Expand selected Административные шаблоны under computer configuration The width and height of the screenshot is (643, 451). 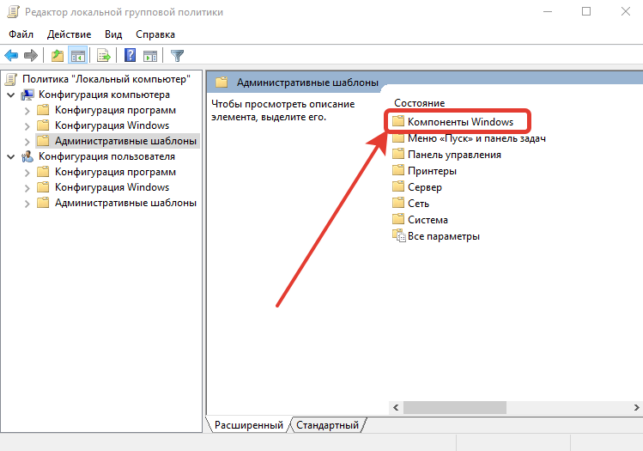pos(27,142)
